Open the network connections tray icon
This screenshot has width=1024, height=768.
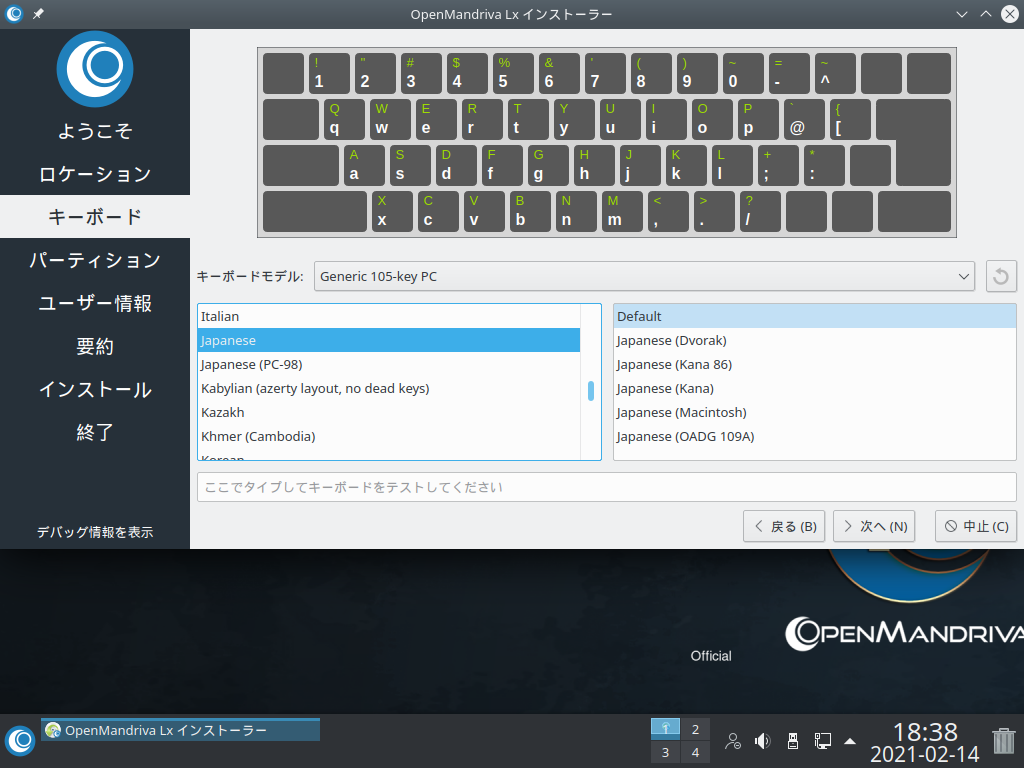[x=823, y=741]
